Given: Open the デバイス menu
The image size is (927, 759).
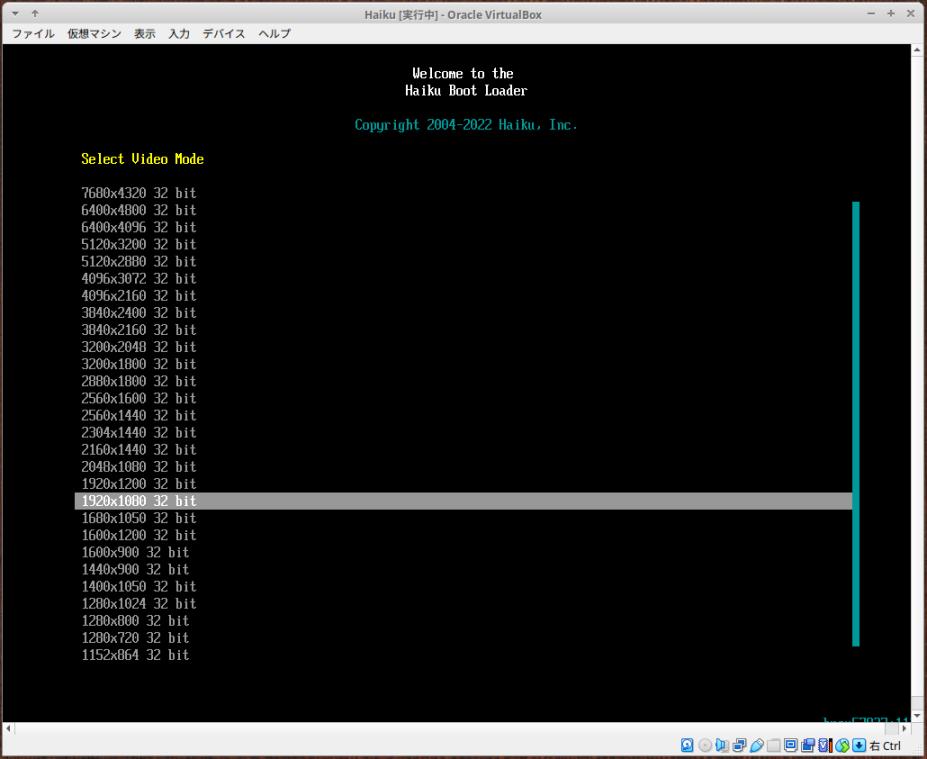Looking at the screenshot, I should (223, 34).
